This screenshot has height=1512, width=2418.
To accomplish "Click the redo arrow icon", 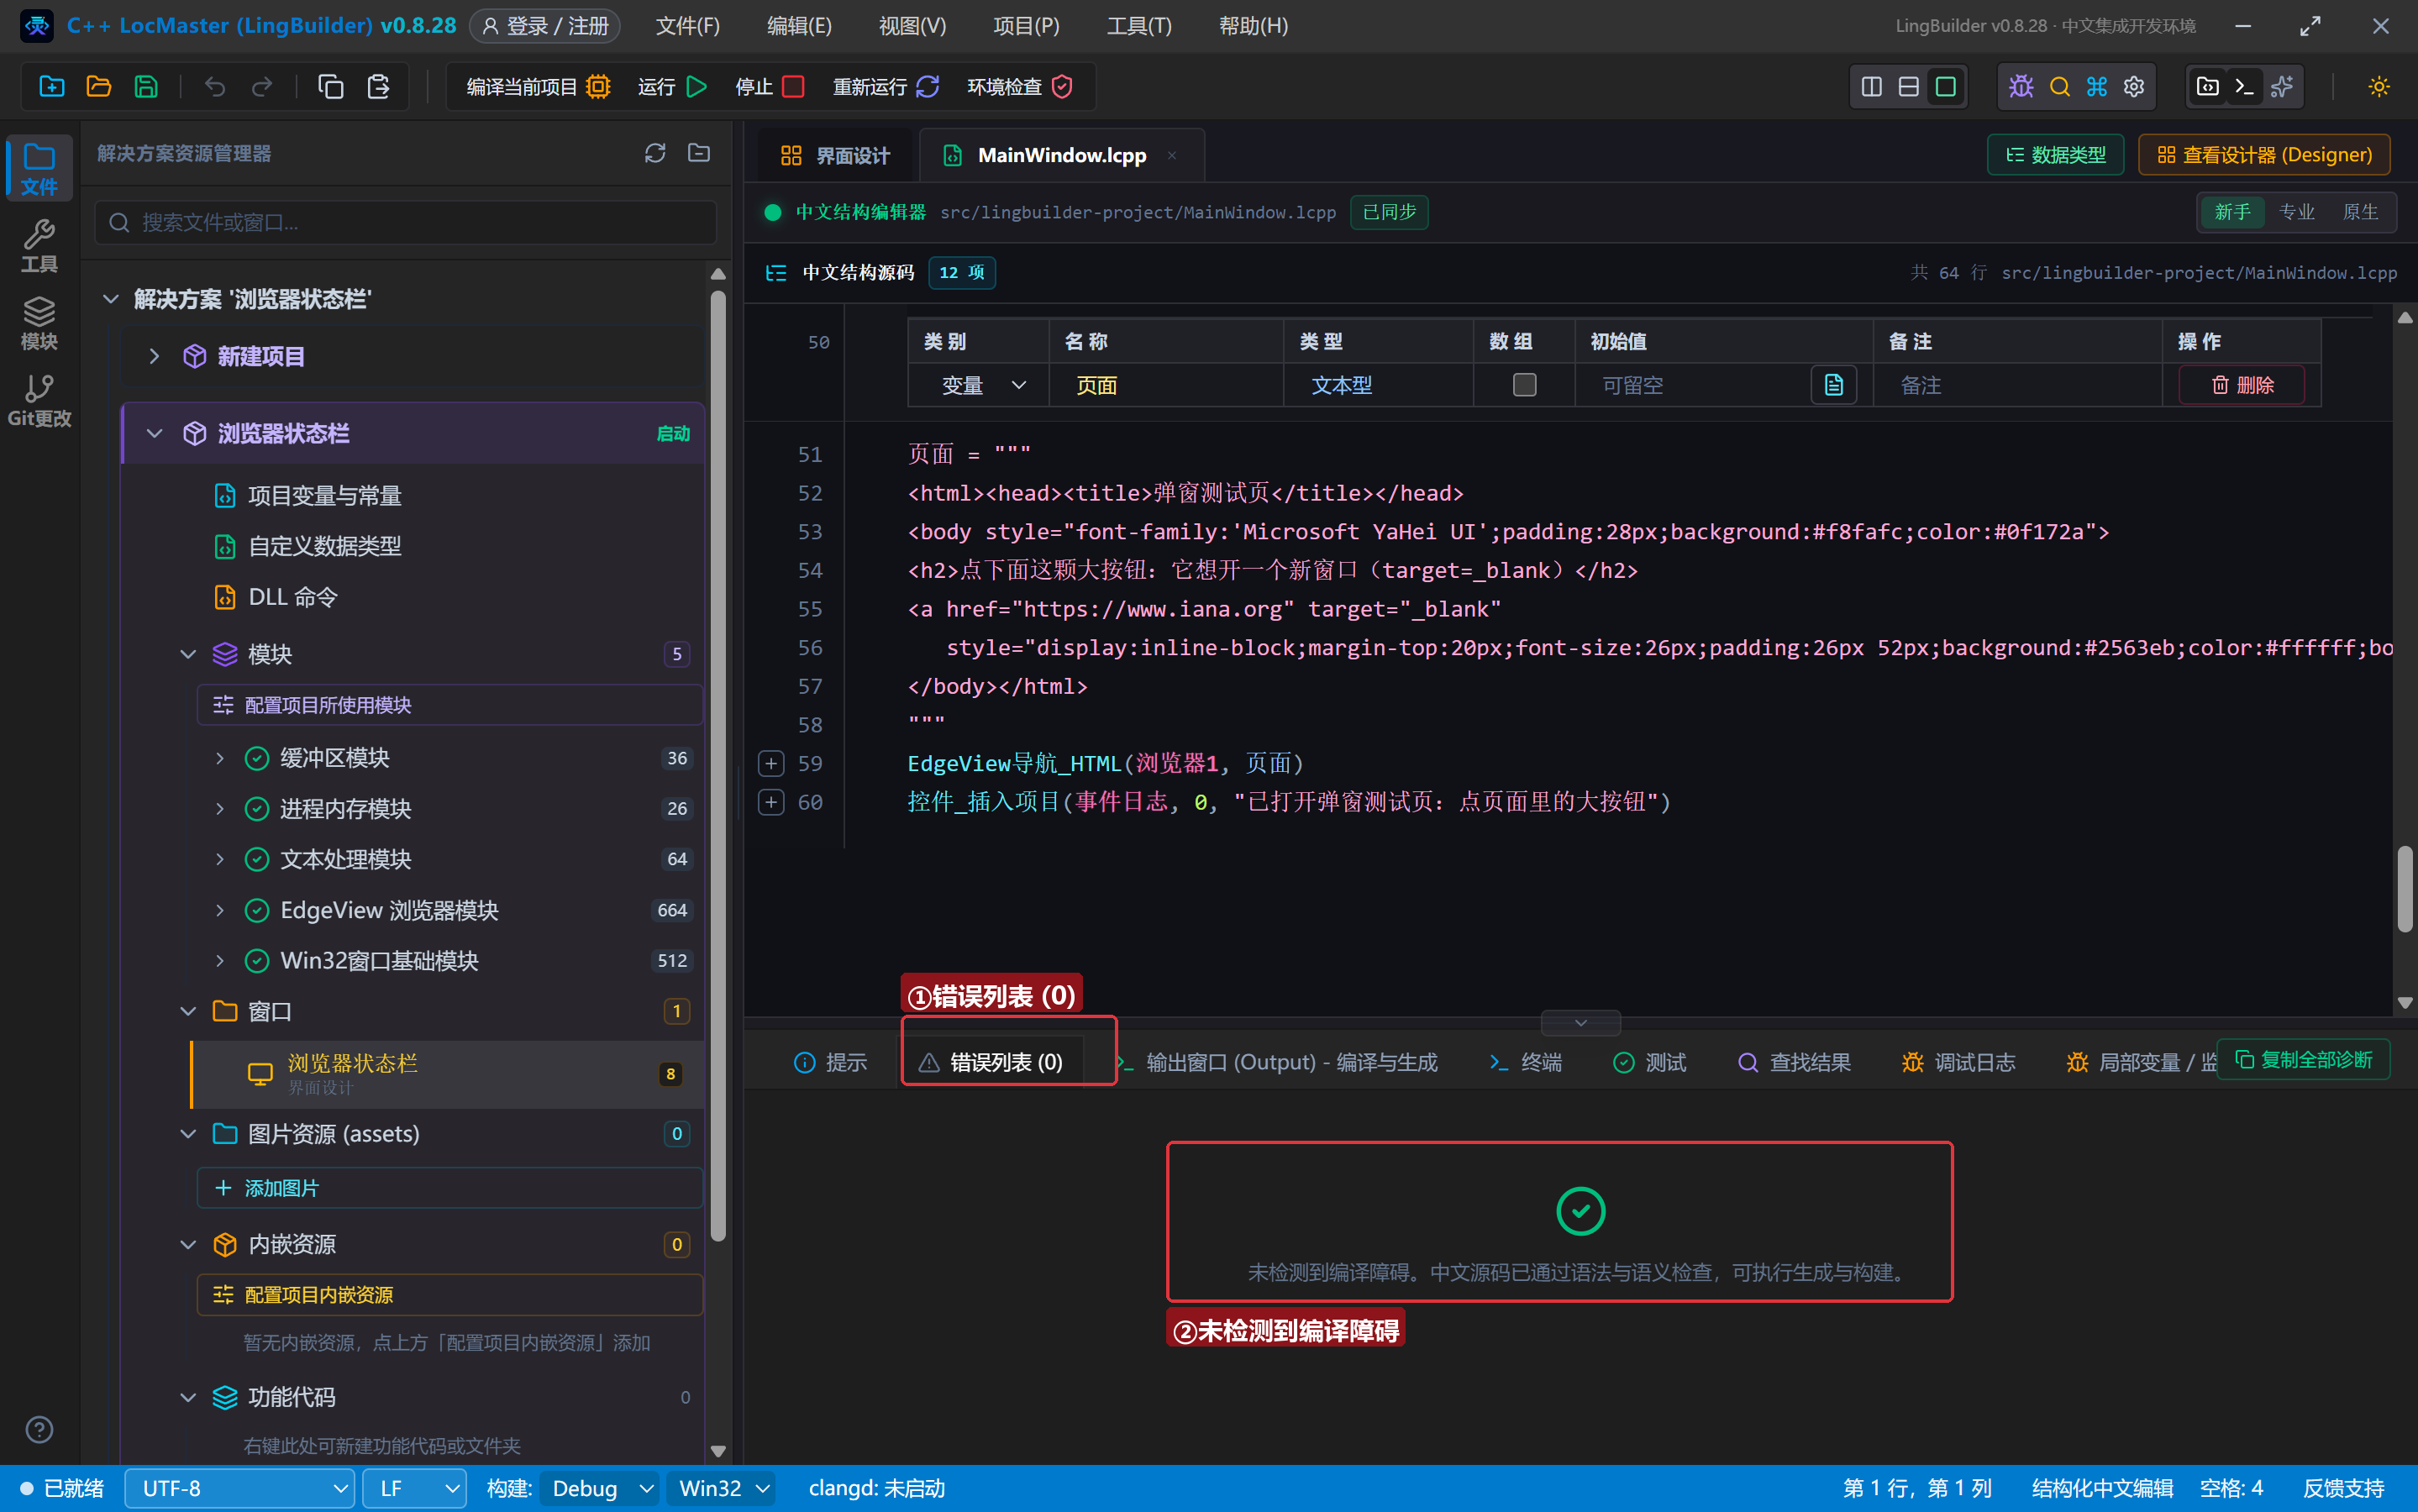I will [x=262, y=87].
